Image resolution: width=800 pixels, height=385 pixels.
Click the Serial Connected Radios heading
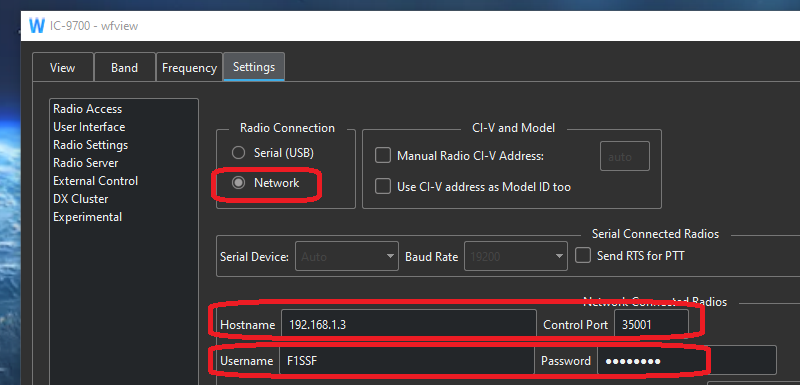(655, 234)
